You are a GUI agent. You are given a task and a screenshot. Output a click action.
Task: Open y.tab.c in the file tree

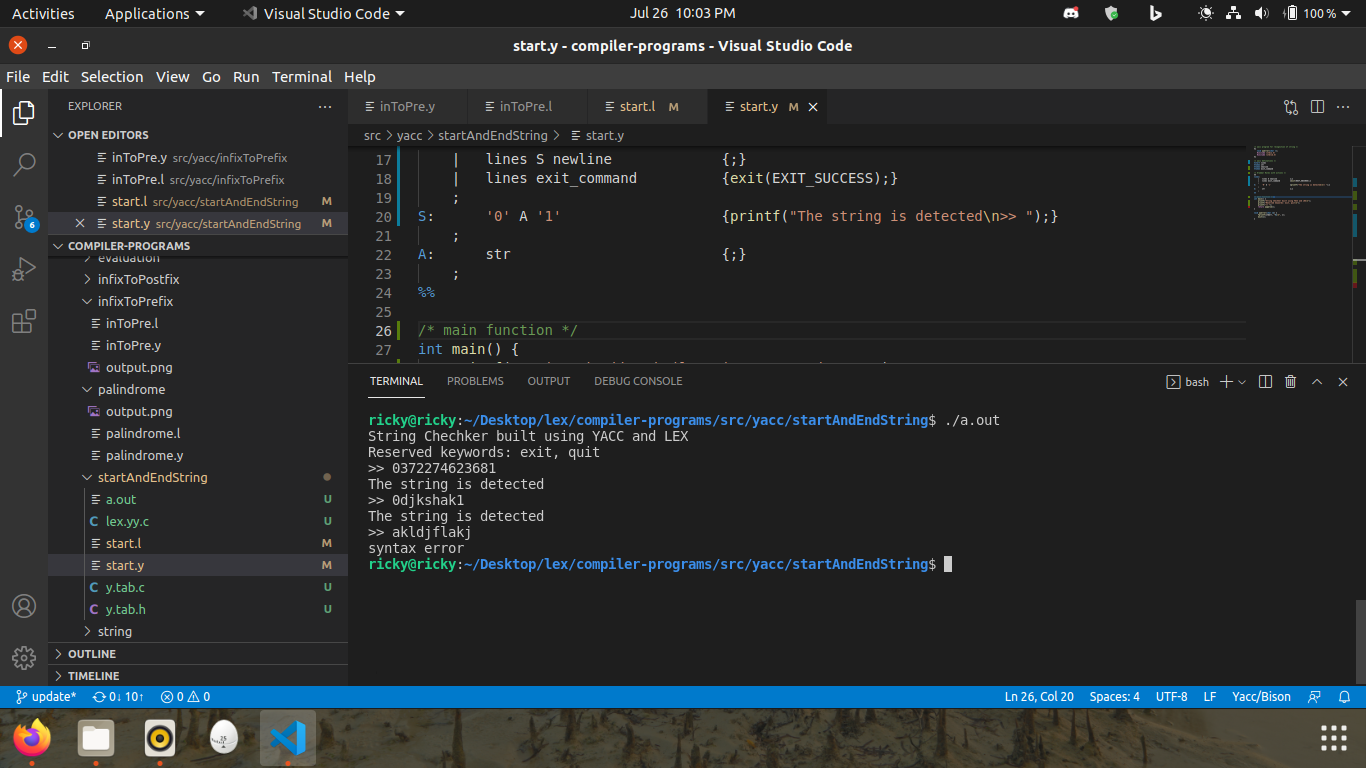(198, 587)
